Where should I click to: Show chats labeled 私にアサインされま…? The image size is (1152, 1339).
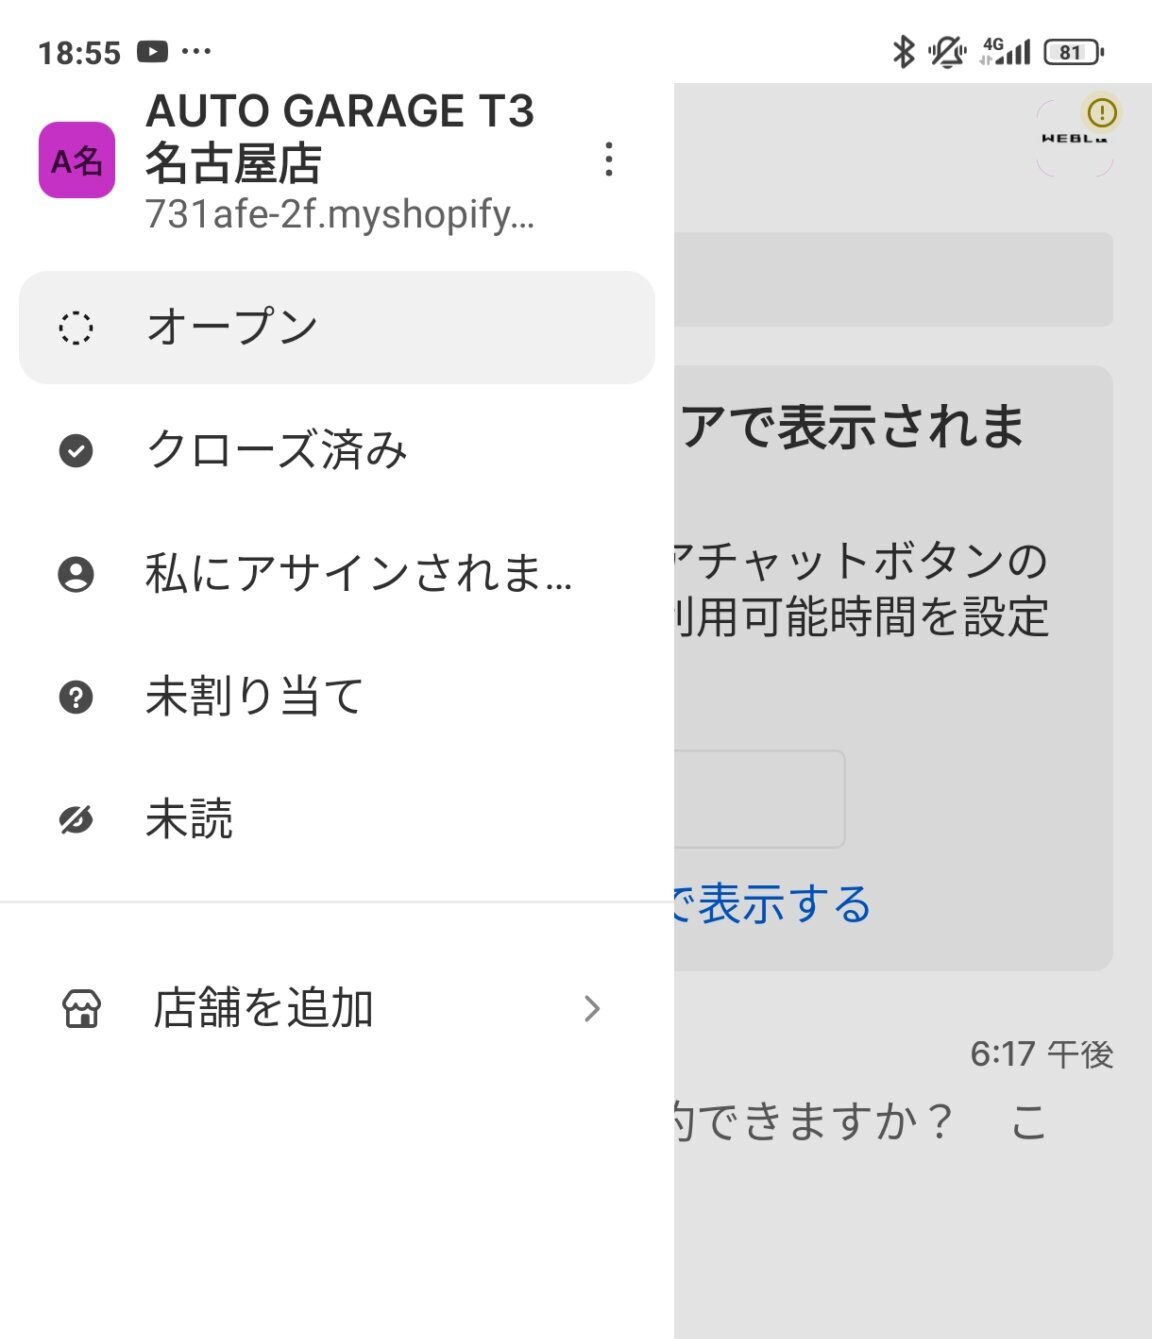pos(337,574)
